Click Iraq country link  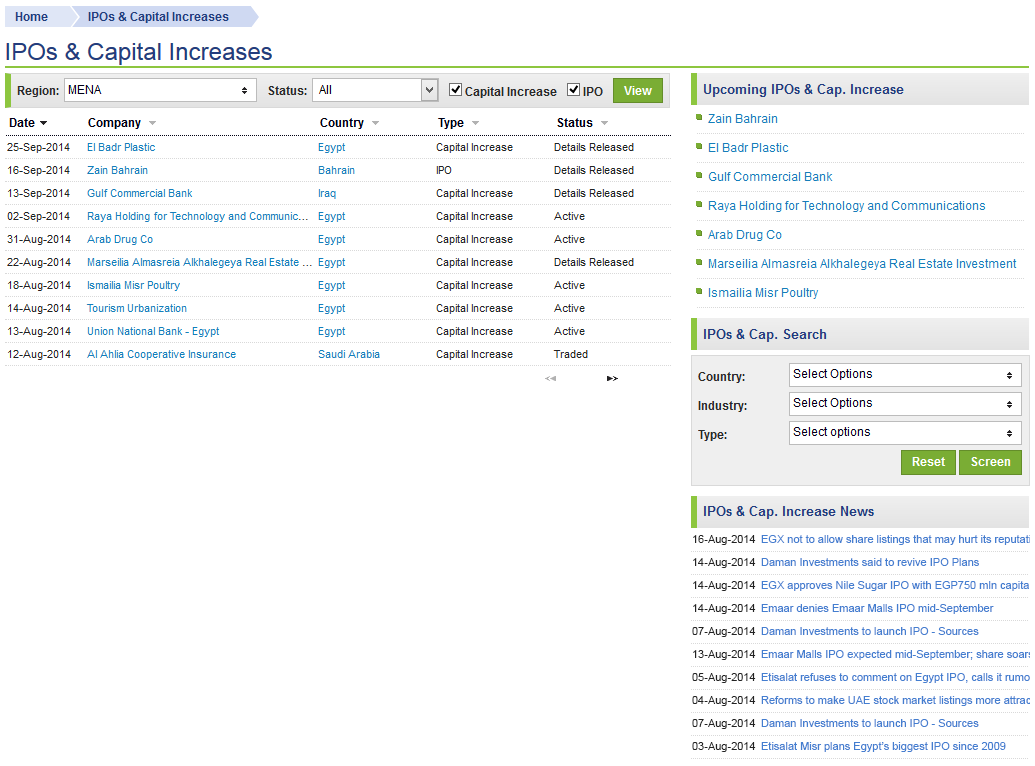327,193
